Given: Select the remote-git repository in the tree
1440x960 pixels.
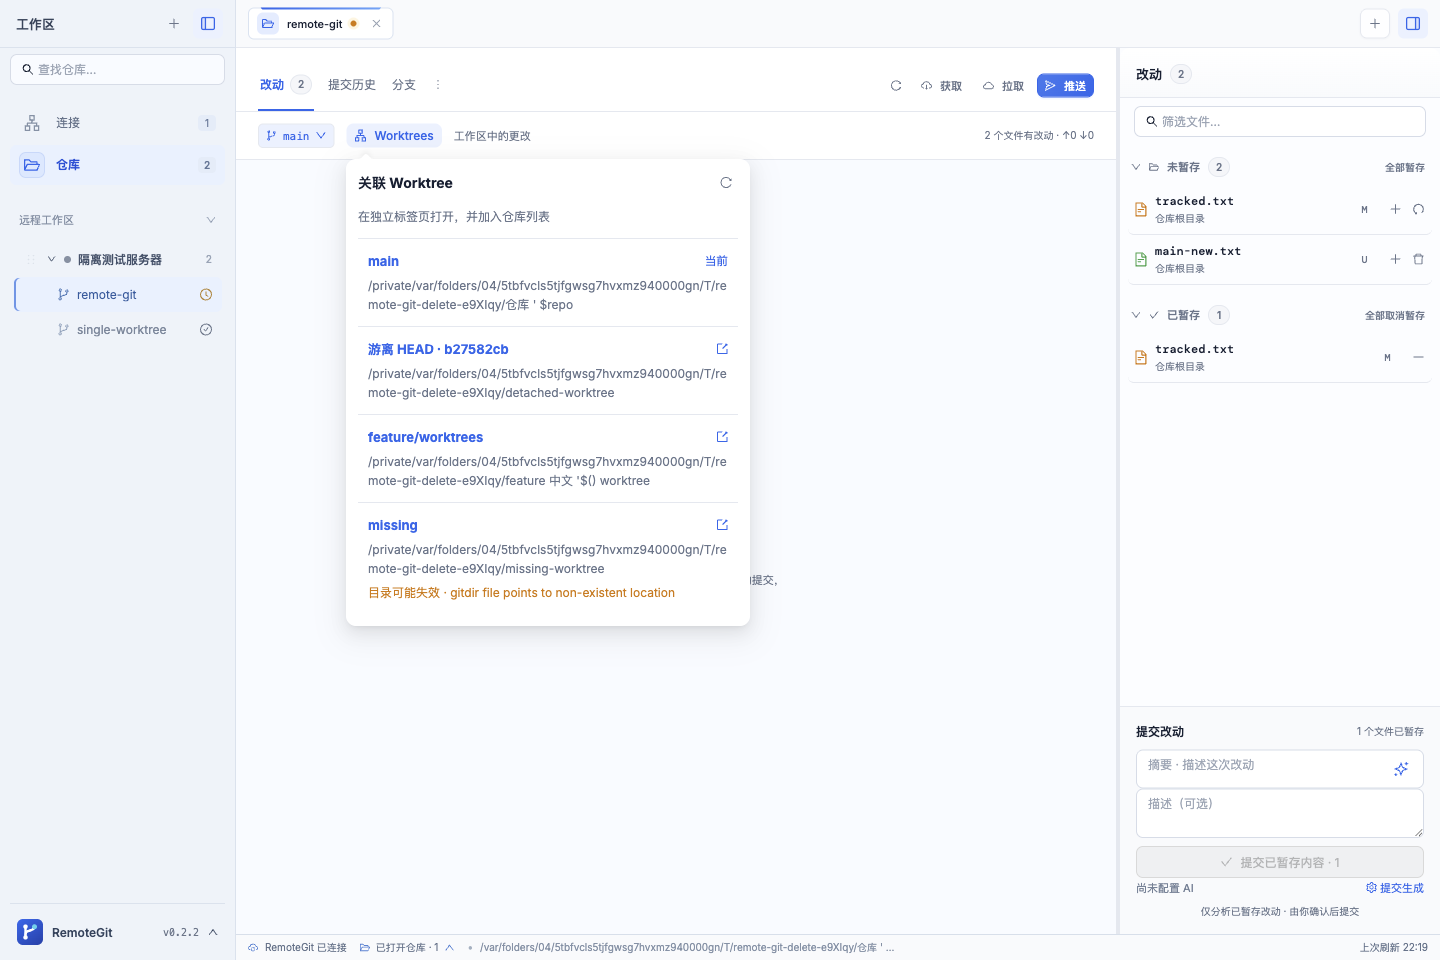Looking at the screenshot, I should pos(118,295).
